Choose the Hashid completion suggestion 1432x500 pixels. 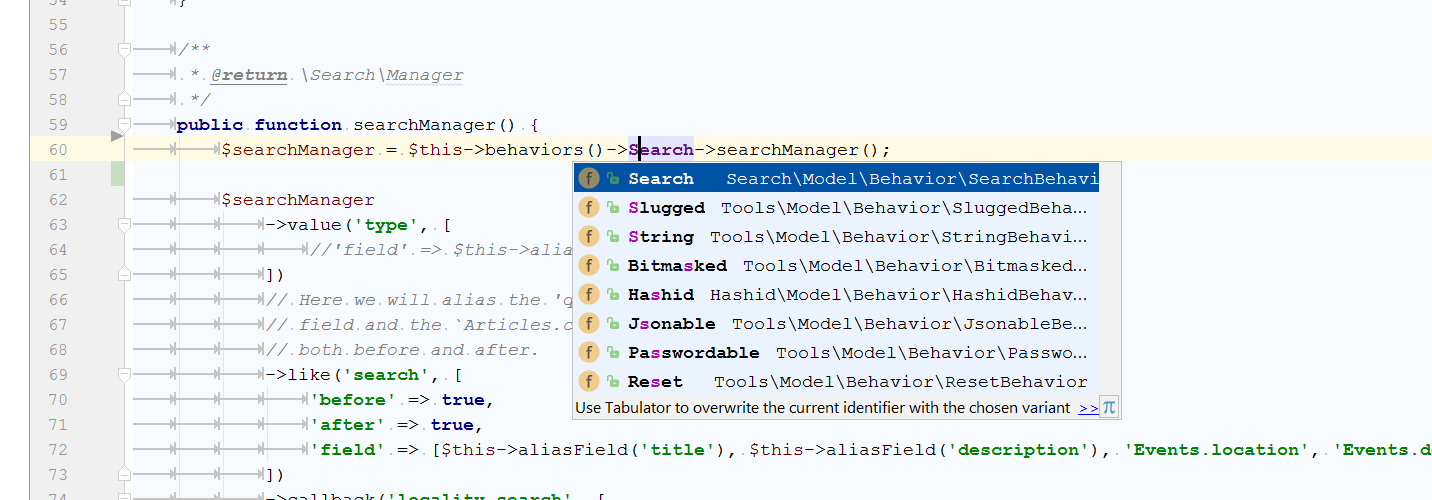[836, 295]
